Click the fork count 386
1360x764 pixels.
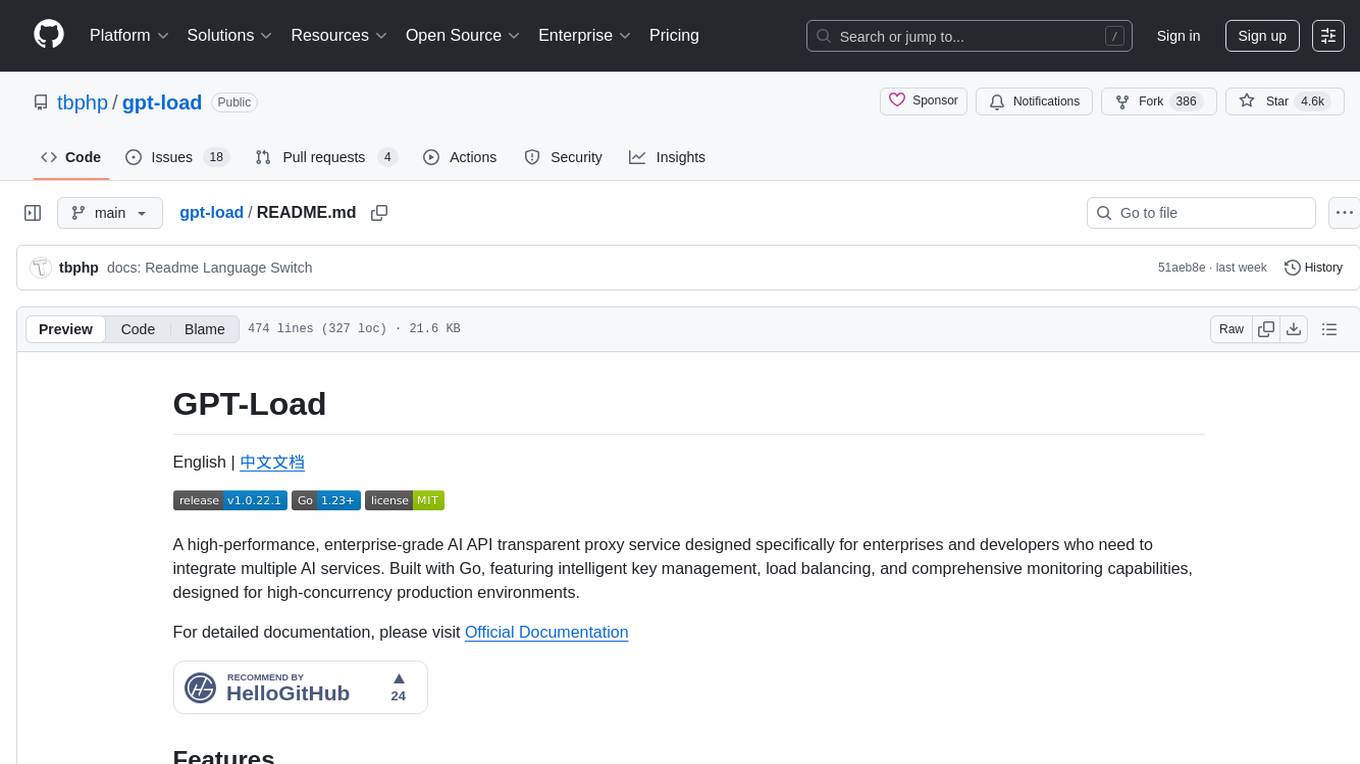[1186, 101]
